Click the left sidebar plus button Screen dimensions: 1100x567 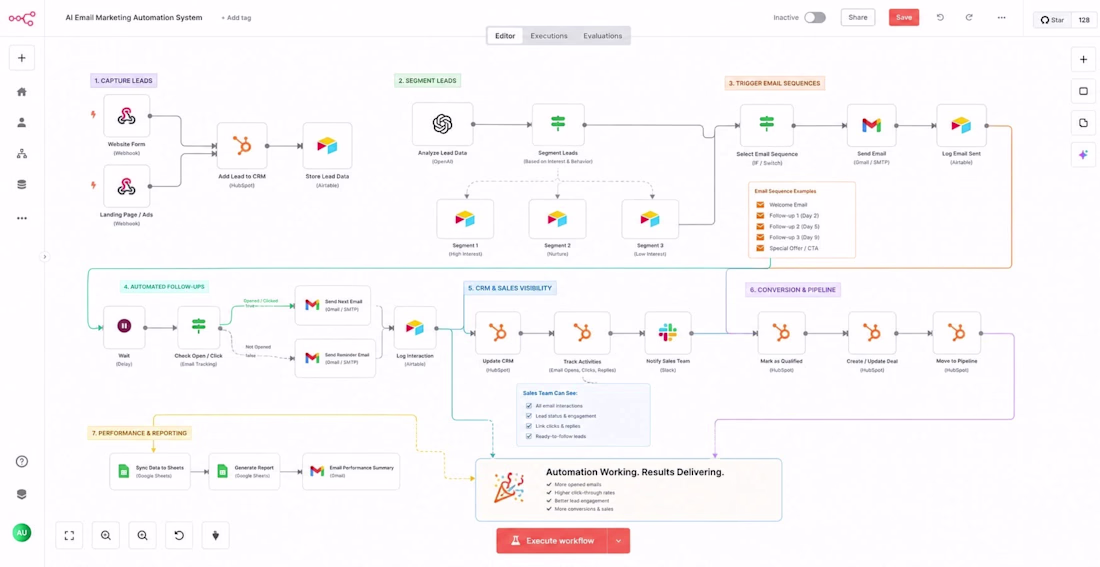22,58
